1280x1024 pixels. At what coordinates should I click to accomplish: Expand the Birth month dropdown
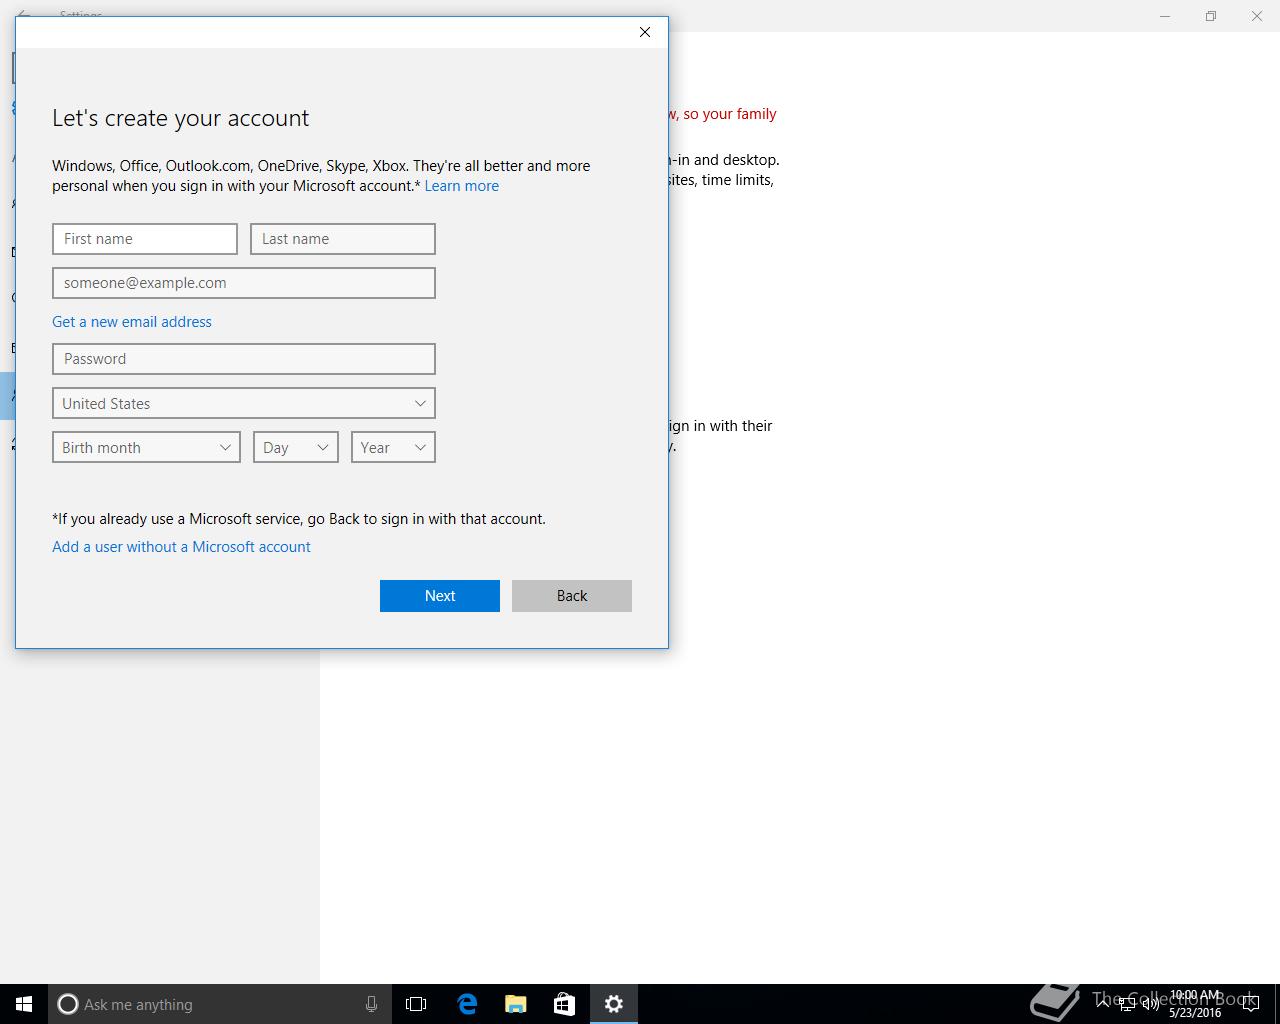point(146,447)
